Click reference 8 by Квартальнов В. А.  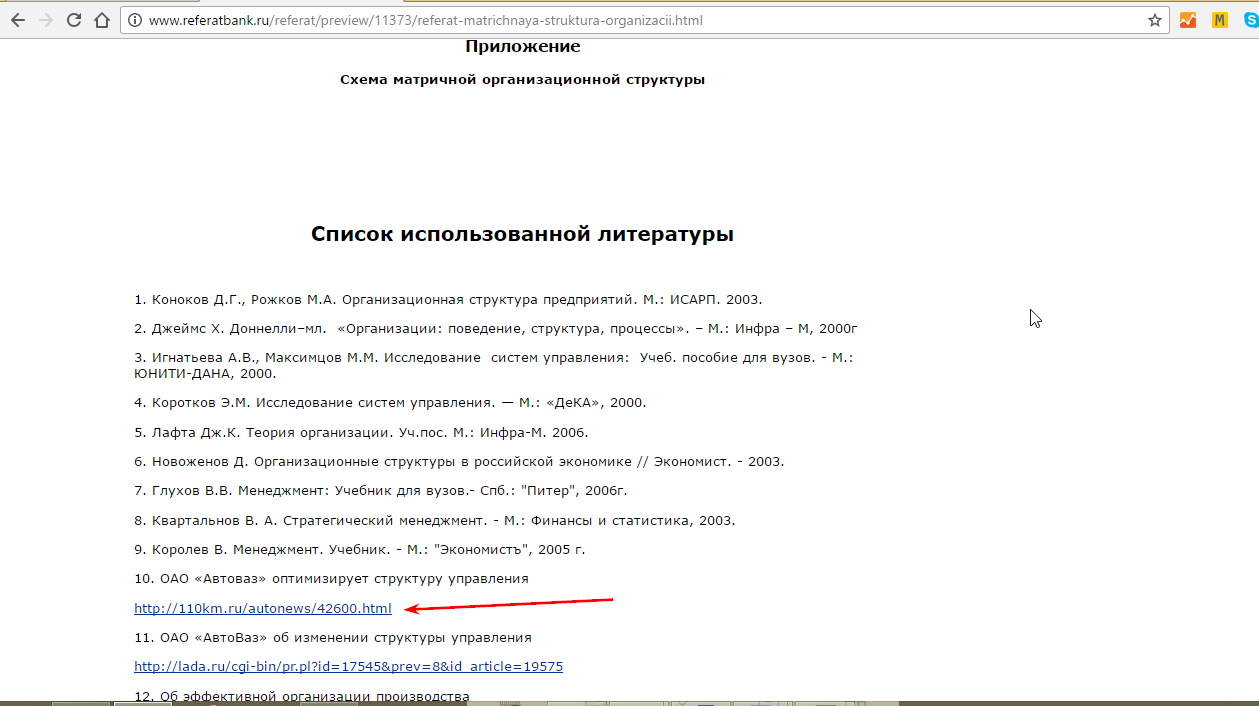coord(435,520)
